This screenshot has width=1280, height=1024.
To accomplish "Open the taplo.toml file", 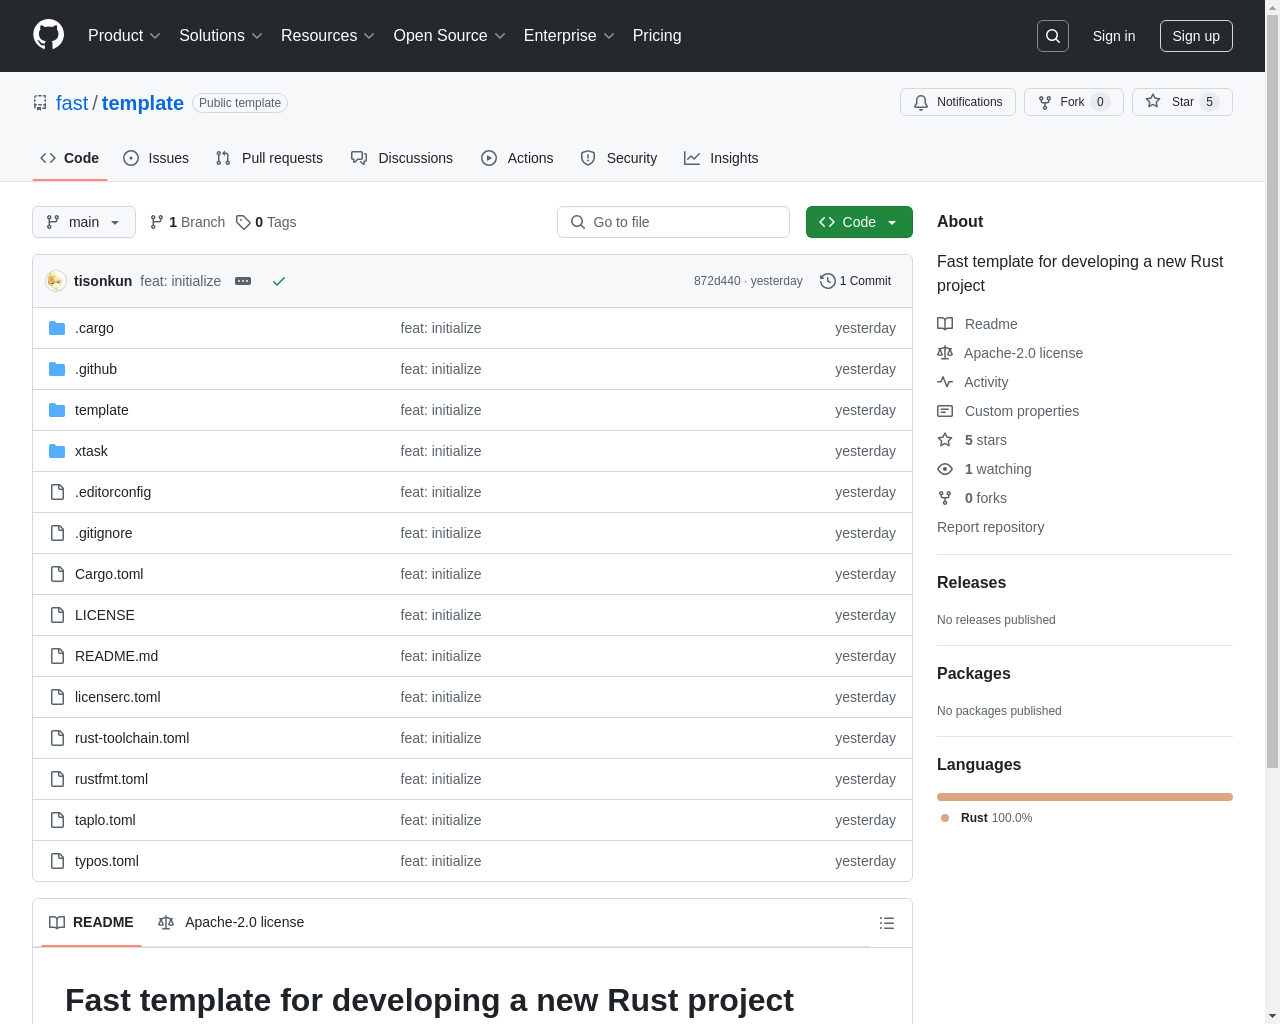I will coord(105,820).
